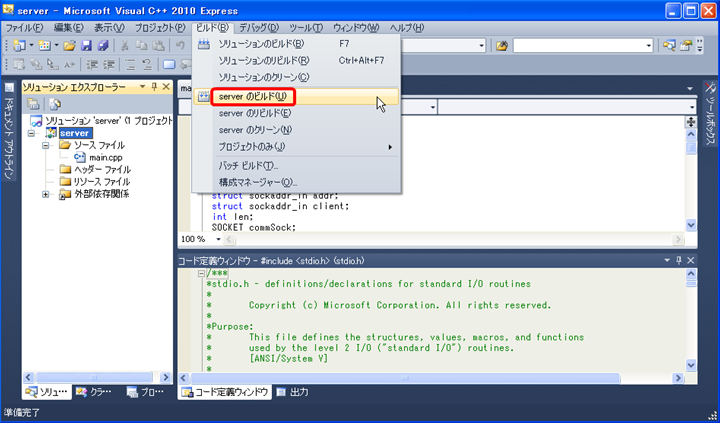The width and height of the screenshot is (720, 423).
Task: Click the Cut scissors icon
Action: pyautogui.click(x=124, y=45)
